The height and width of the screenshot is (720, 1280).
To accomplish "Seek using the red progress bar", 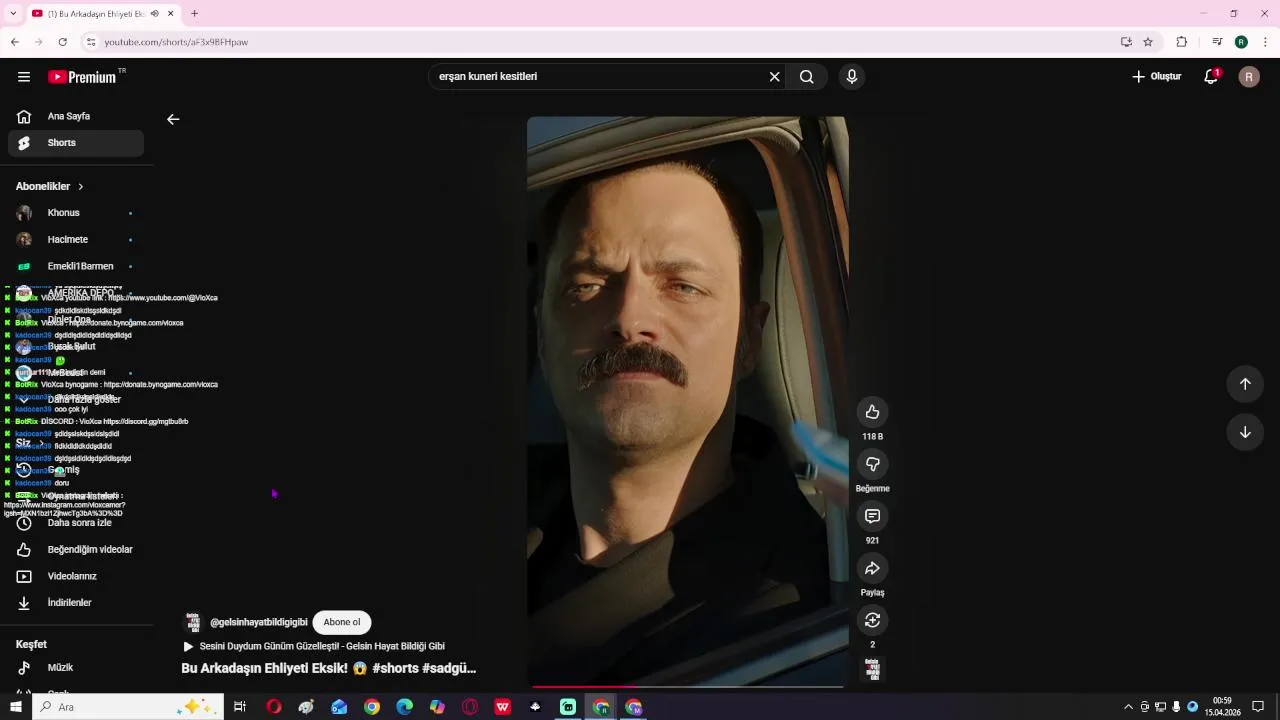I will tap(688, 686).
